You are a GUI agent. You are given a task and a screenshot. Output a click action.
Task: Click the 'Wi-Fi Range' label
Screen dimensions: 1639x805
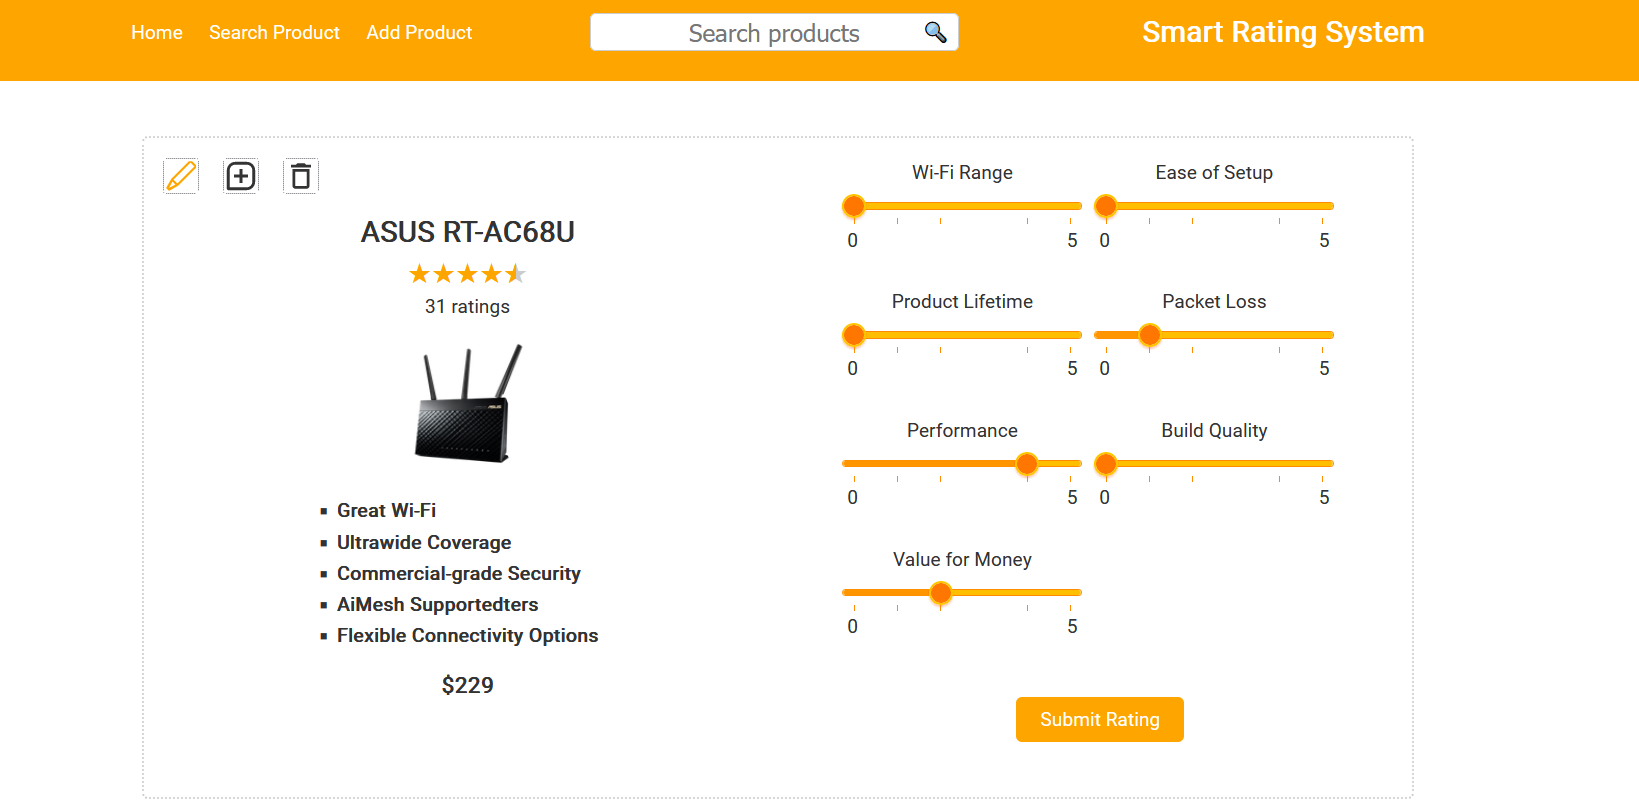[962, 173]
